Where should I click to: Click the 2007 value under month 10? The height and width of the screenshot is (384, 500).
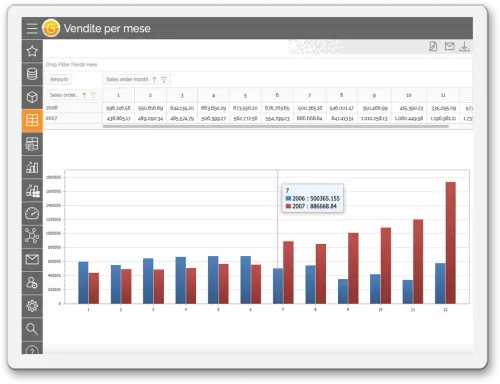click(409, 118)
